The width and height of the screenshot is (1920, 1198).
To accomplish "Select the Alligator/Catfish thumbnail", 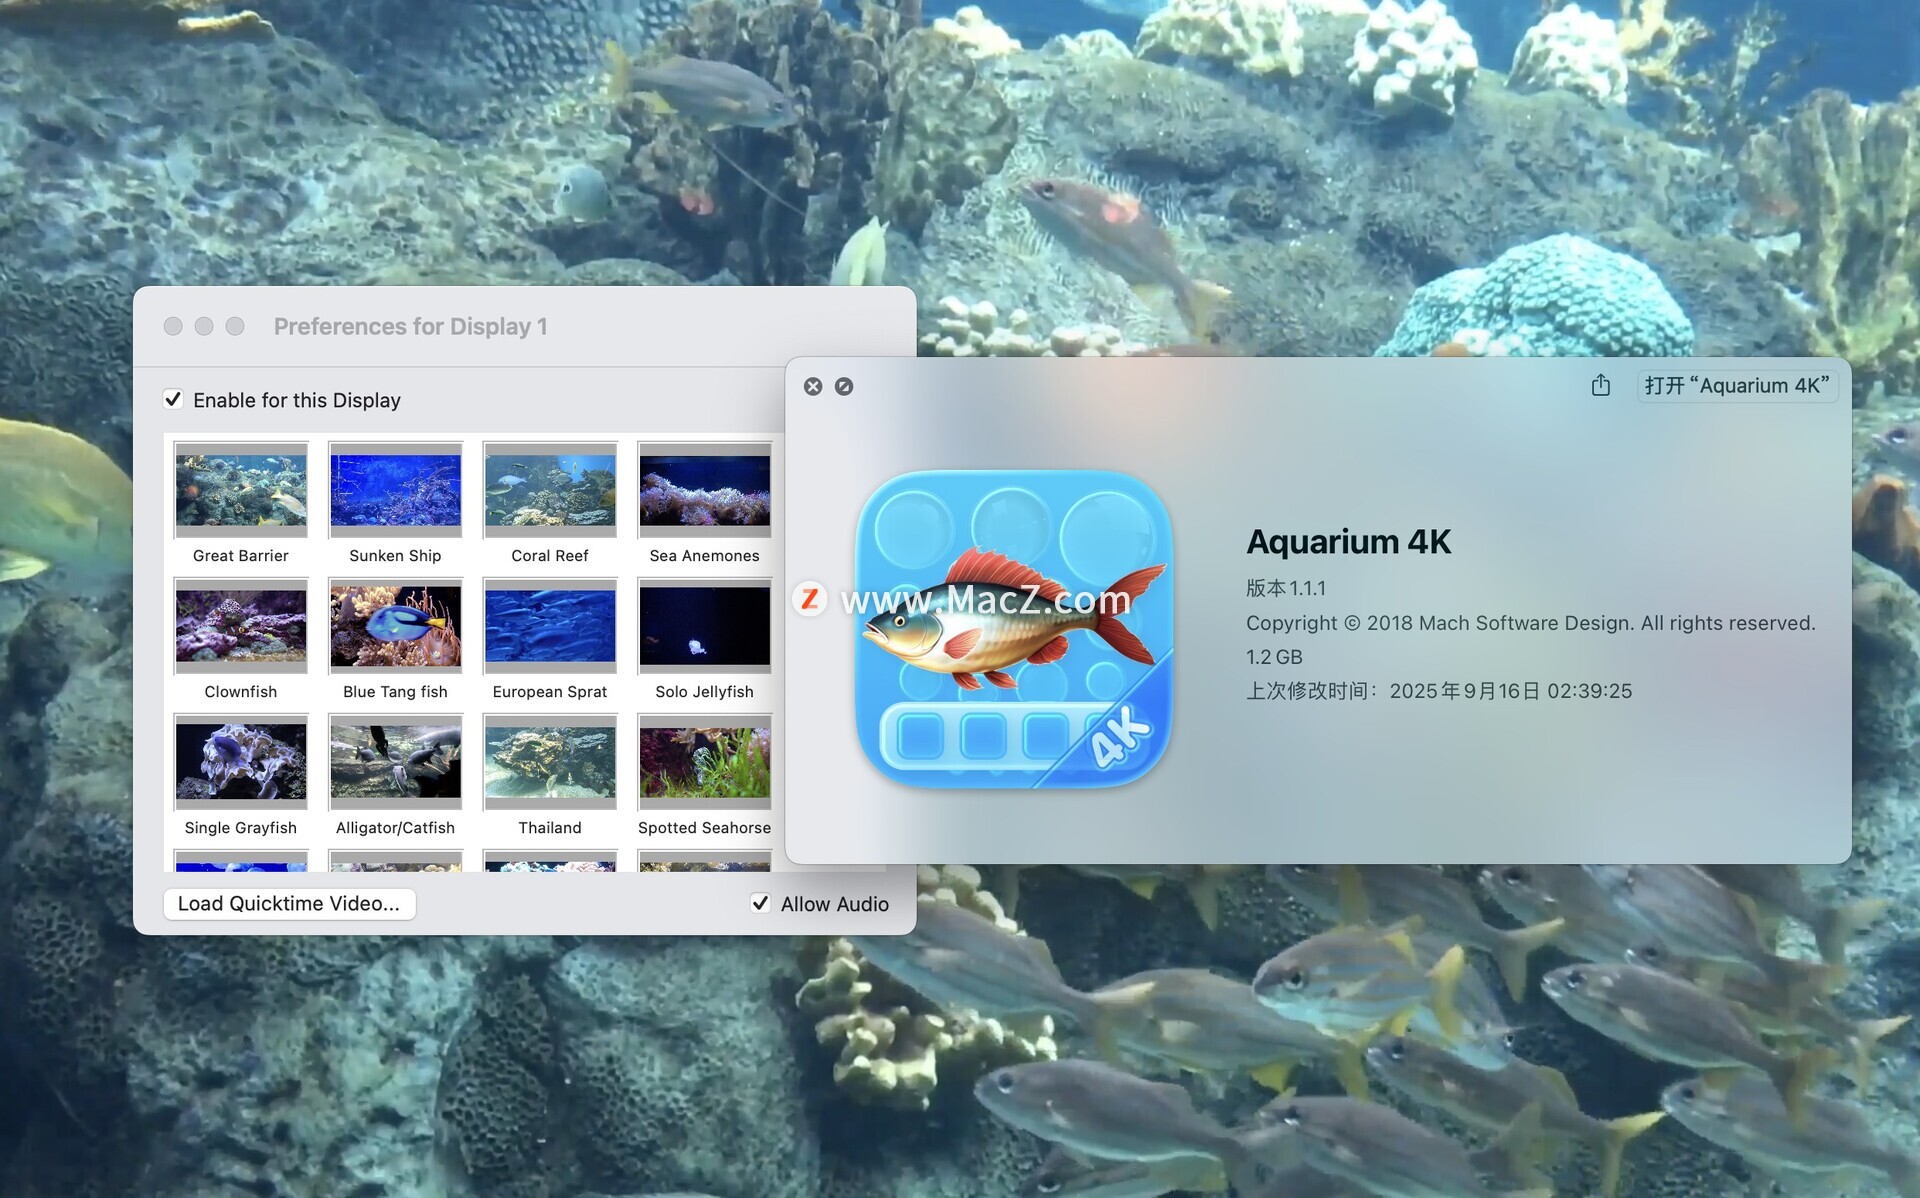I will tap(395, 762).
